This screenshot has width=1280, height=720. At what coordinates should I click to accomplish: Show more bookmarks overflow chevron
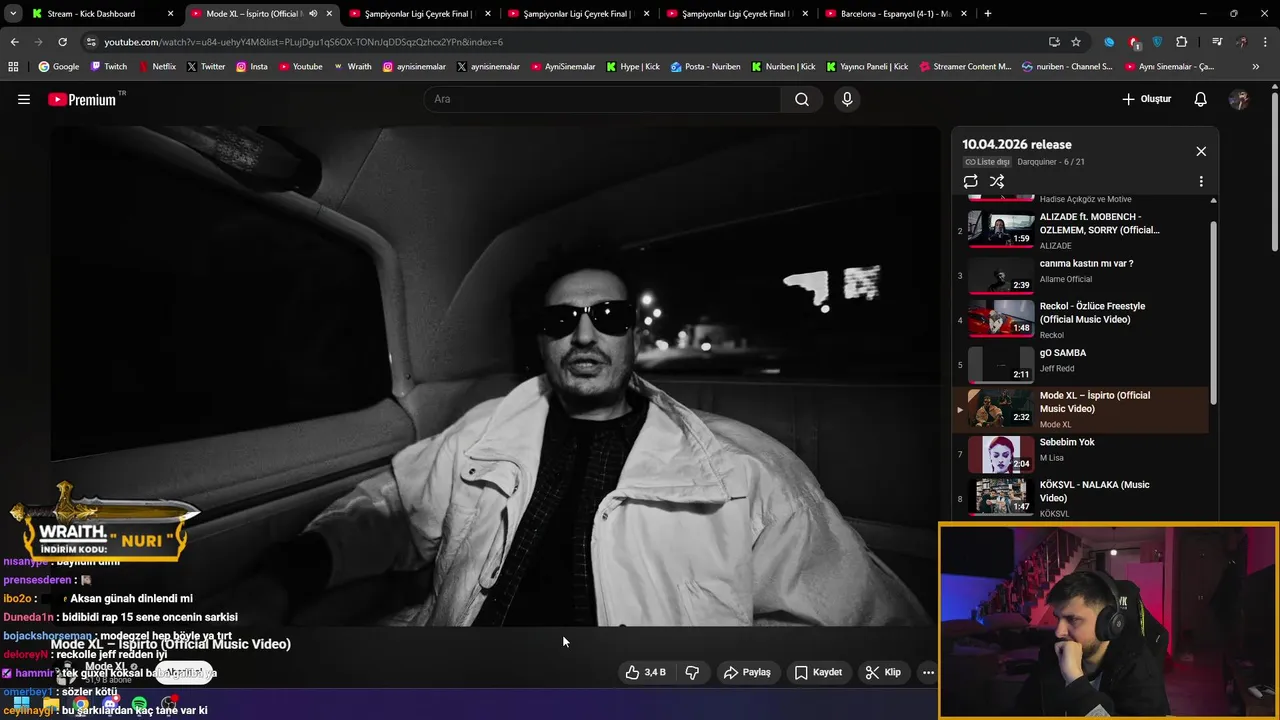pos(1256,67)
